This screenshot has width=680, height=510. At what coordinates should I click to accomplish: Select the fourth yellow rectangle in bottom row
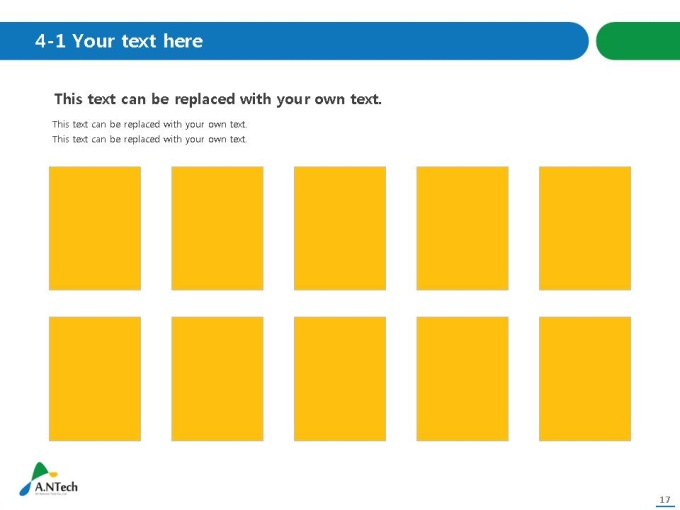coord(462,379)
